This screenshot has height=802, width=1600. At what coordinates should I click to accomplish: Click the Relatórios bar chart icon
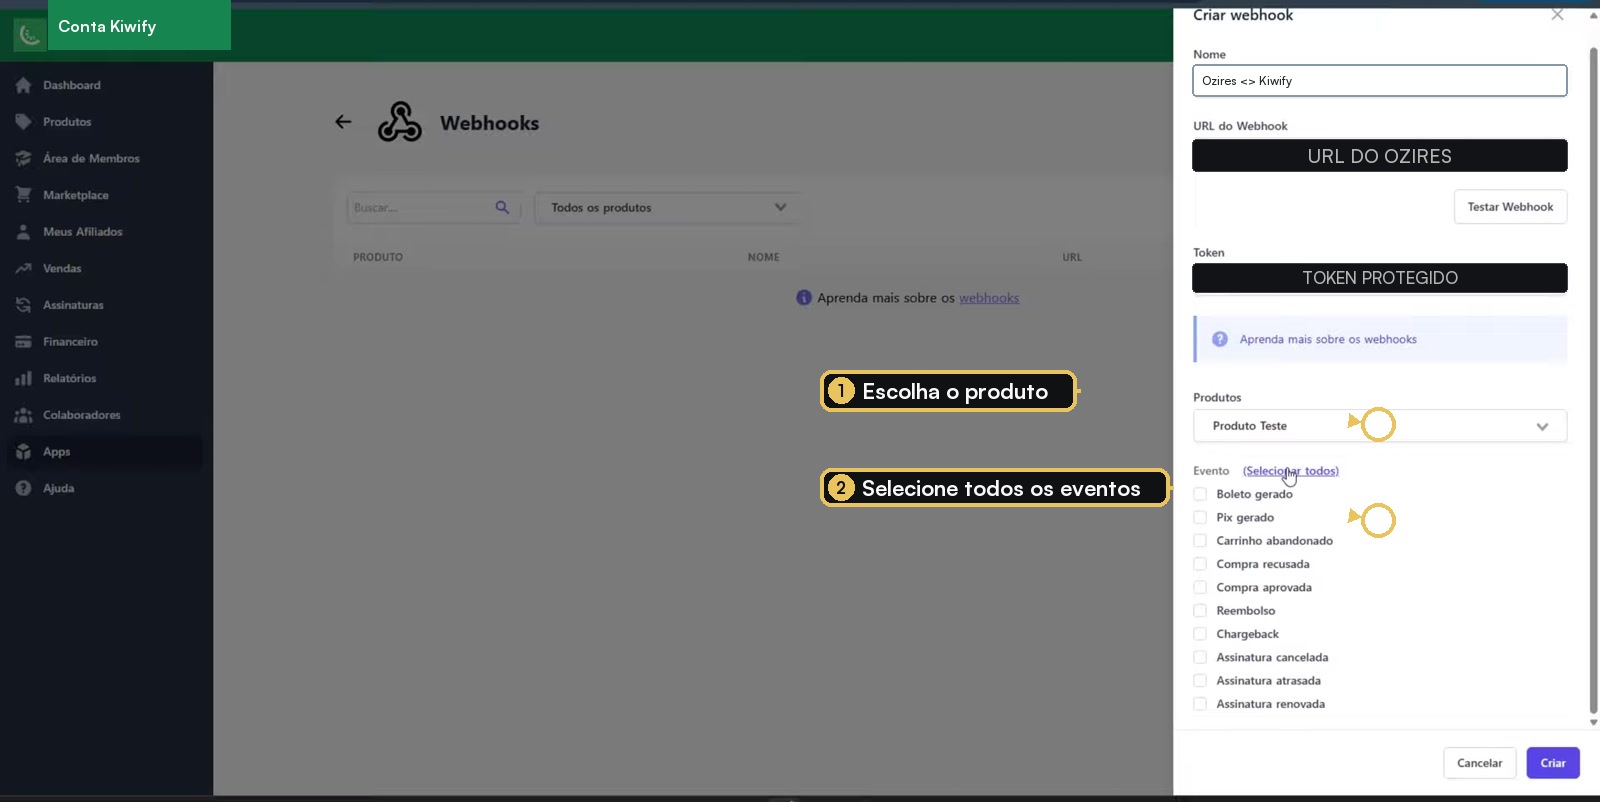tap(23, 378)
